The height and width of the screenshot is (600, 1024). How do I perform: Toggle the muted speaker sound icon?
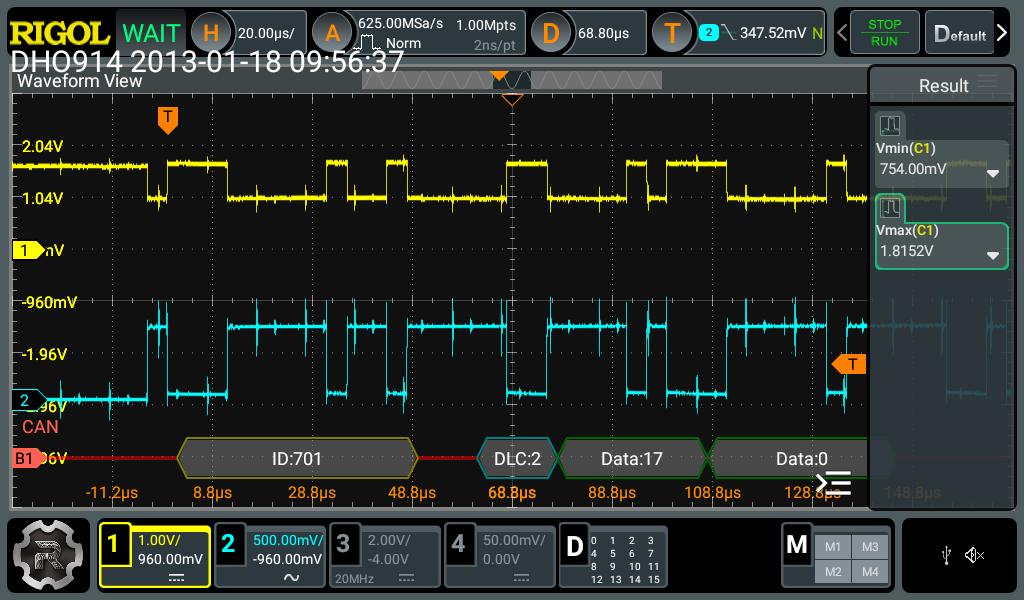(974, 556)
